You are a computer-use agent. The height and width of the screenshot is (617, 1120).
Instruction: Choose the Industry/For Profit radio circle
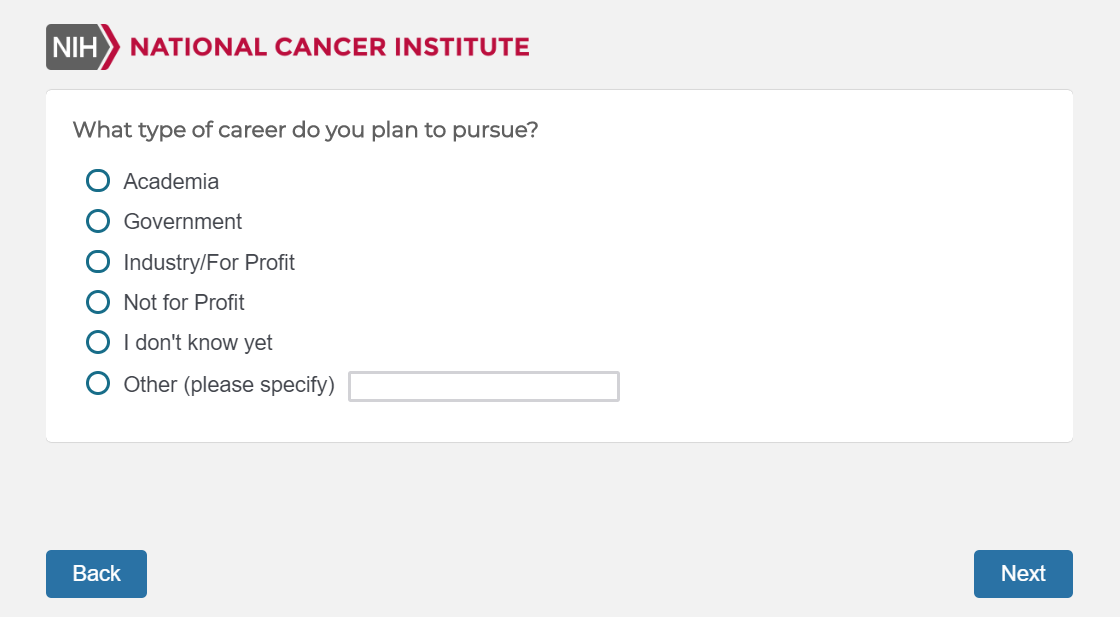tap(98, 262)
